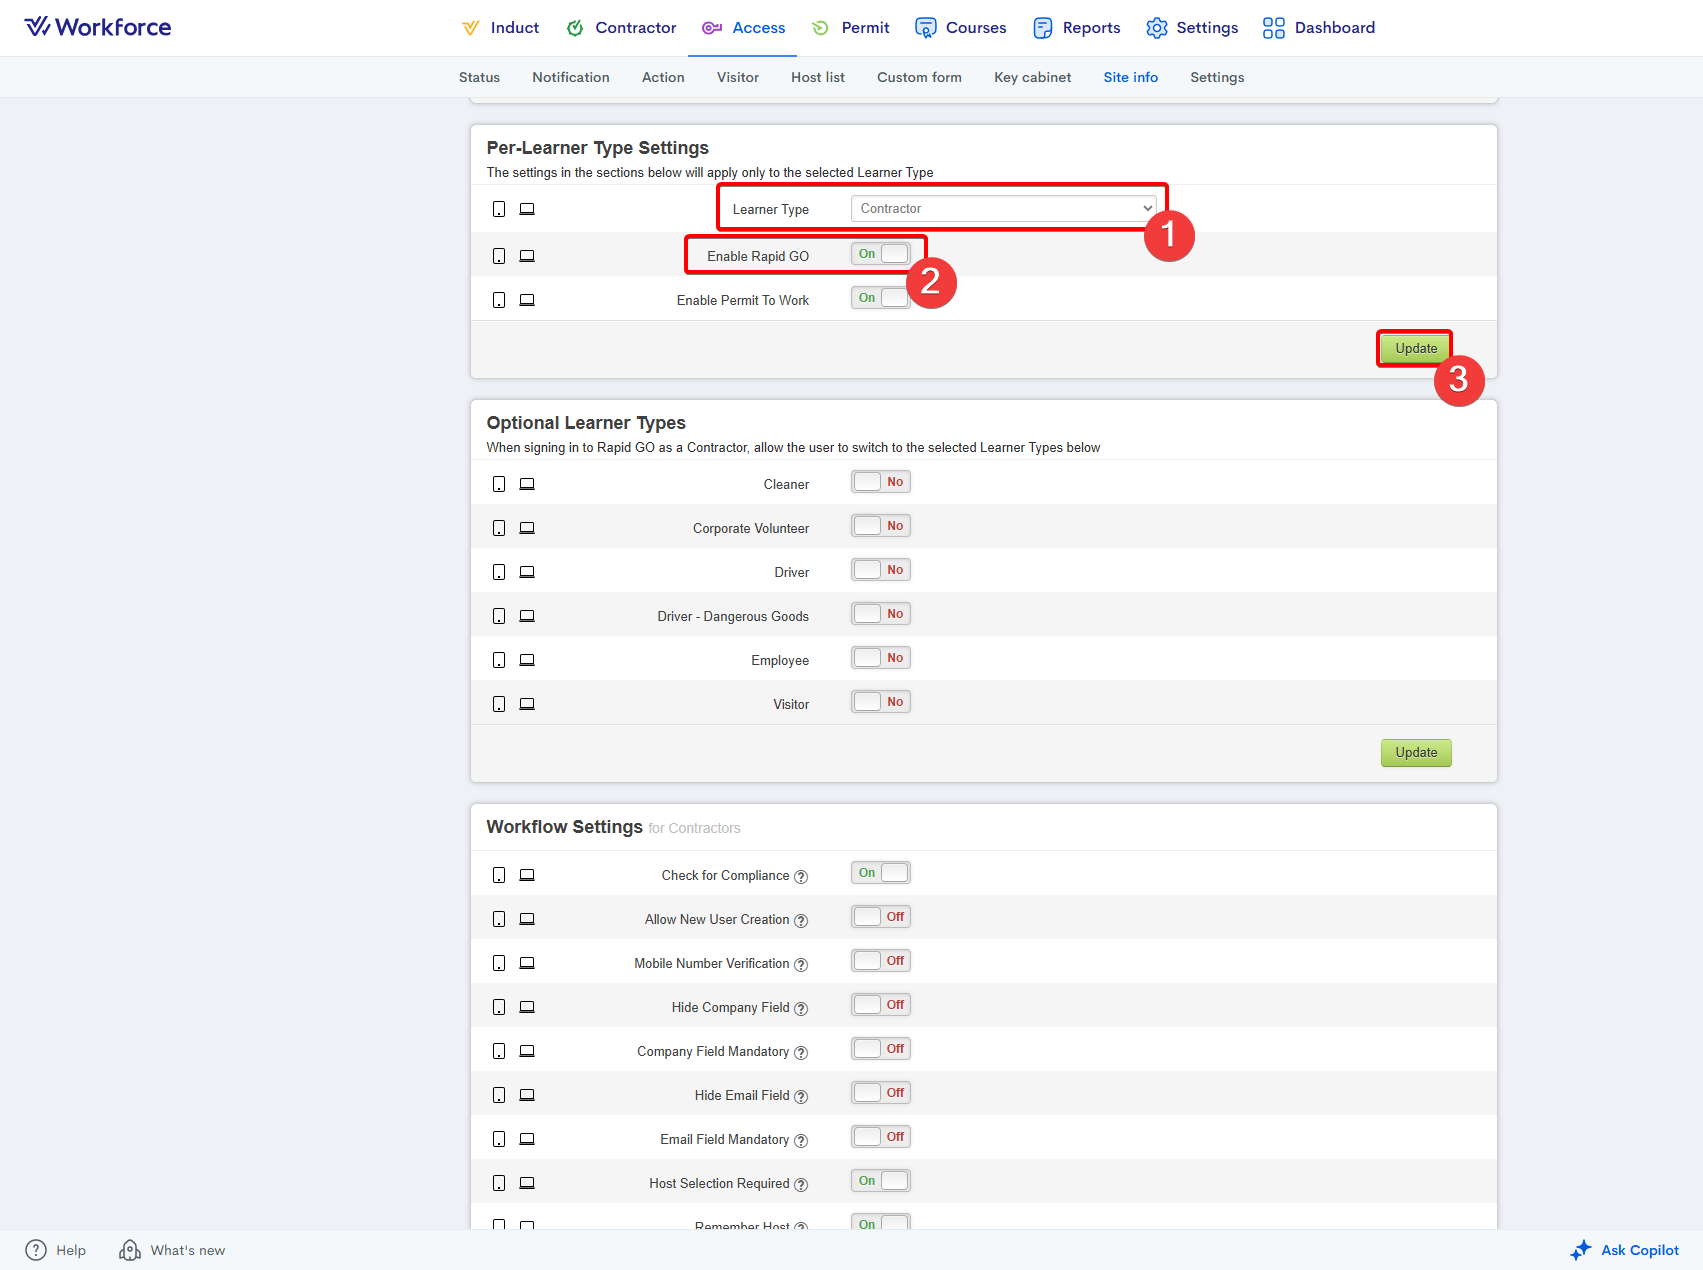Open the Settings main navigation menu

coord(1192,28)
